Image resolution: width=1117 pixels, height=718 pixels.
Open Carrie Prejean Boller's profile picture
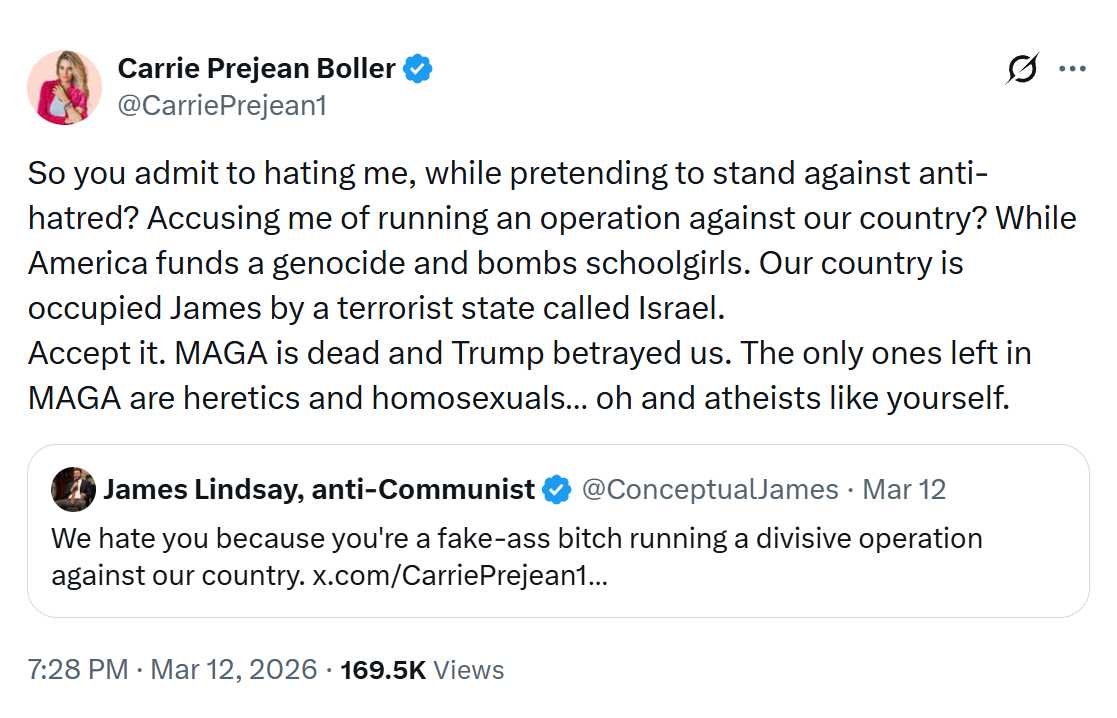pos(64,87)
